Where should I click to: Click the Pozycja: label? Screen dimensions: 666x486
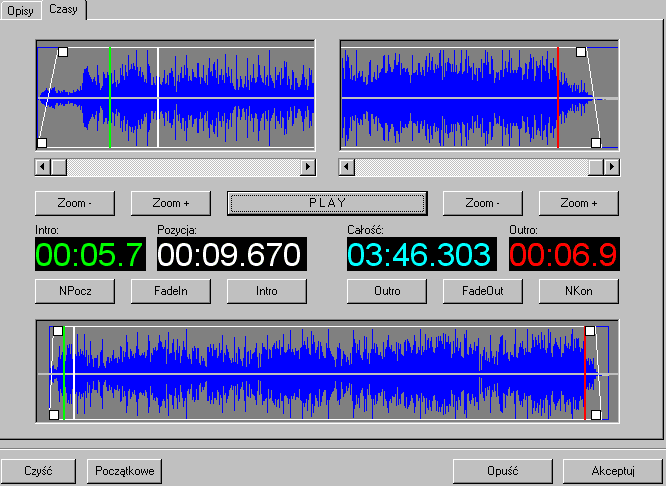click(177, 230)
